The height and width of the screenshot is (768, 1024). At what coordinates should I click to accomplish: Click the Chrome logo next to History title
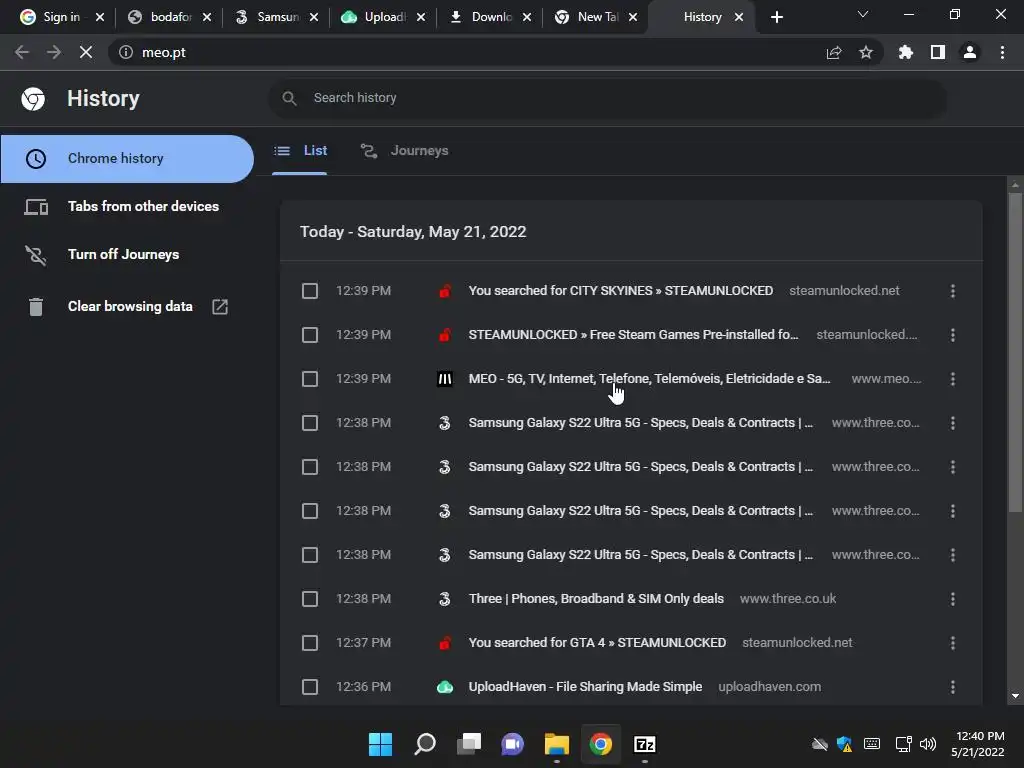coord(33,99)
